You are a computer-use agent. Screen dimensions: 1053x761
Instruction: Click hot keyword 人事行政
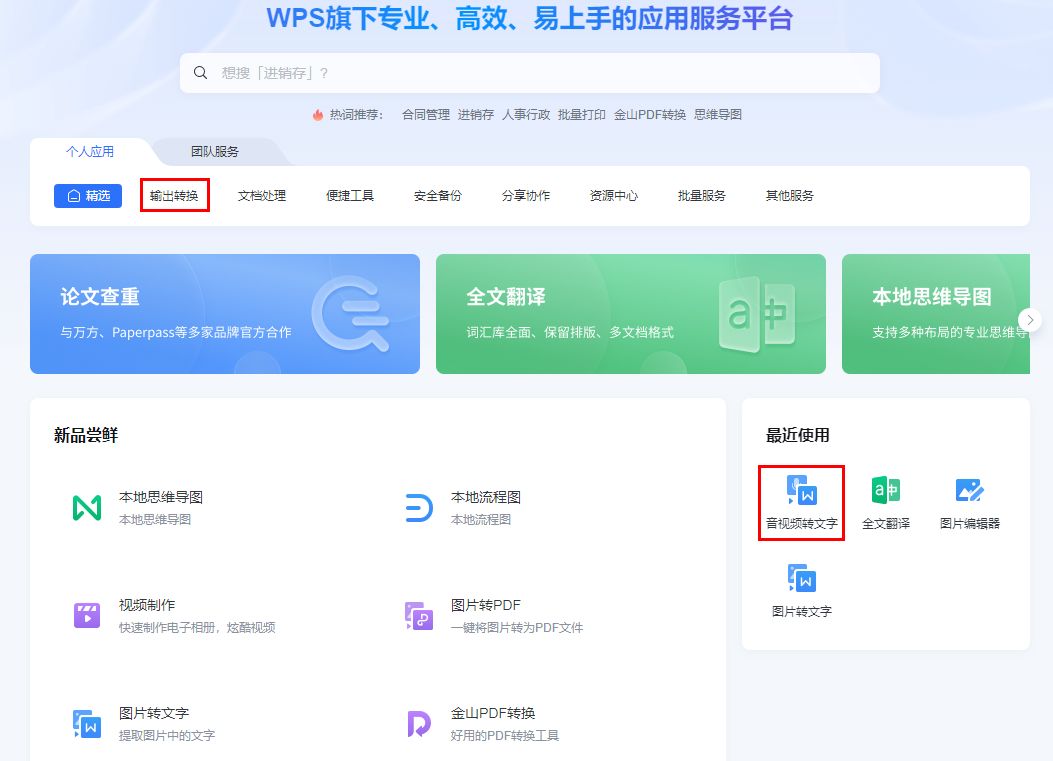pyautogui.click(x=526, y=115)
